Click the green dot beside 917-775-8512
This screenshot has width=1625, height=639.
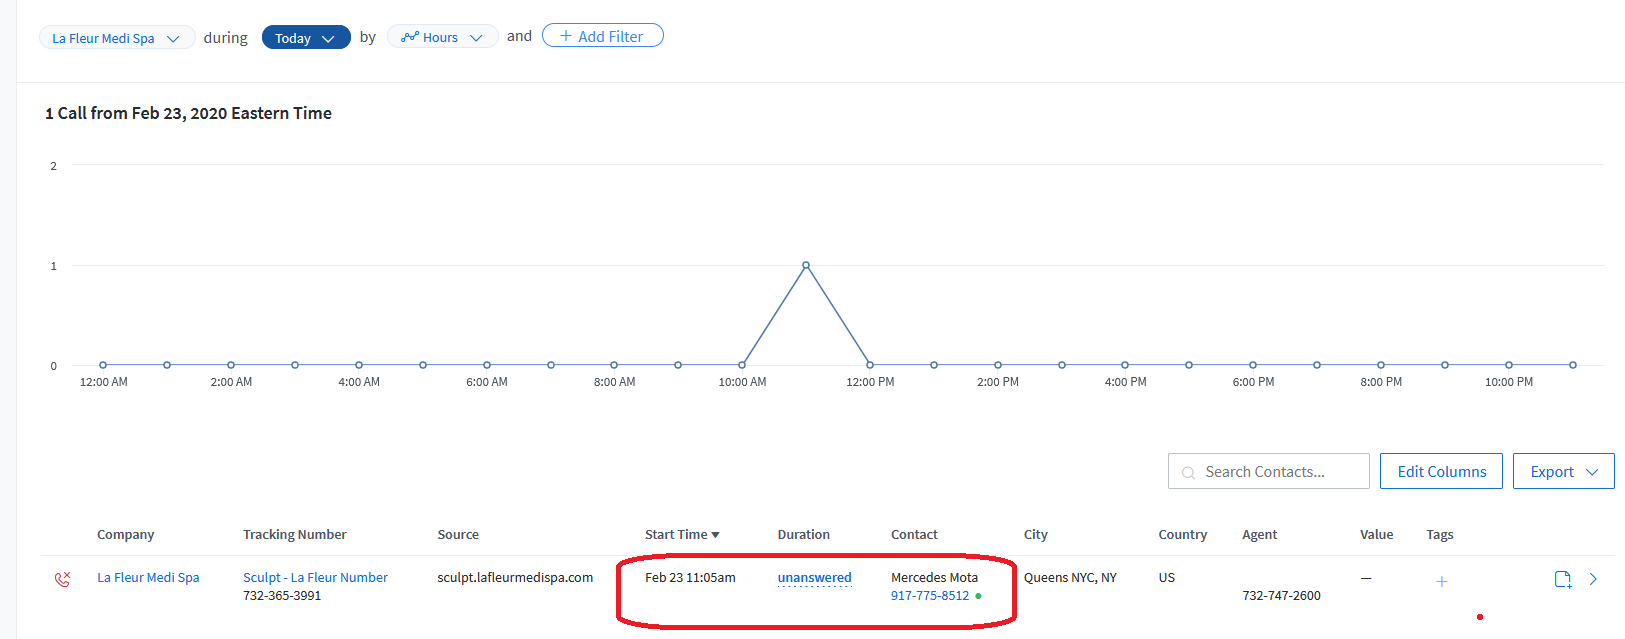pyautogui.click(x=978, y=596)
